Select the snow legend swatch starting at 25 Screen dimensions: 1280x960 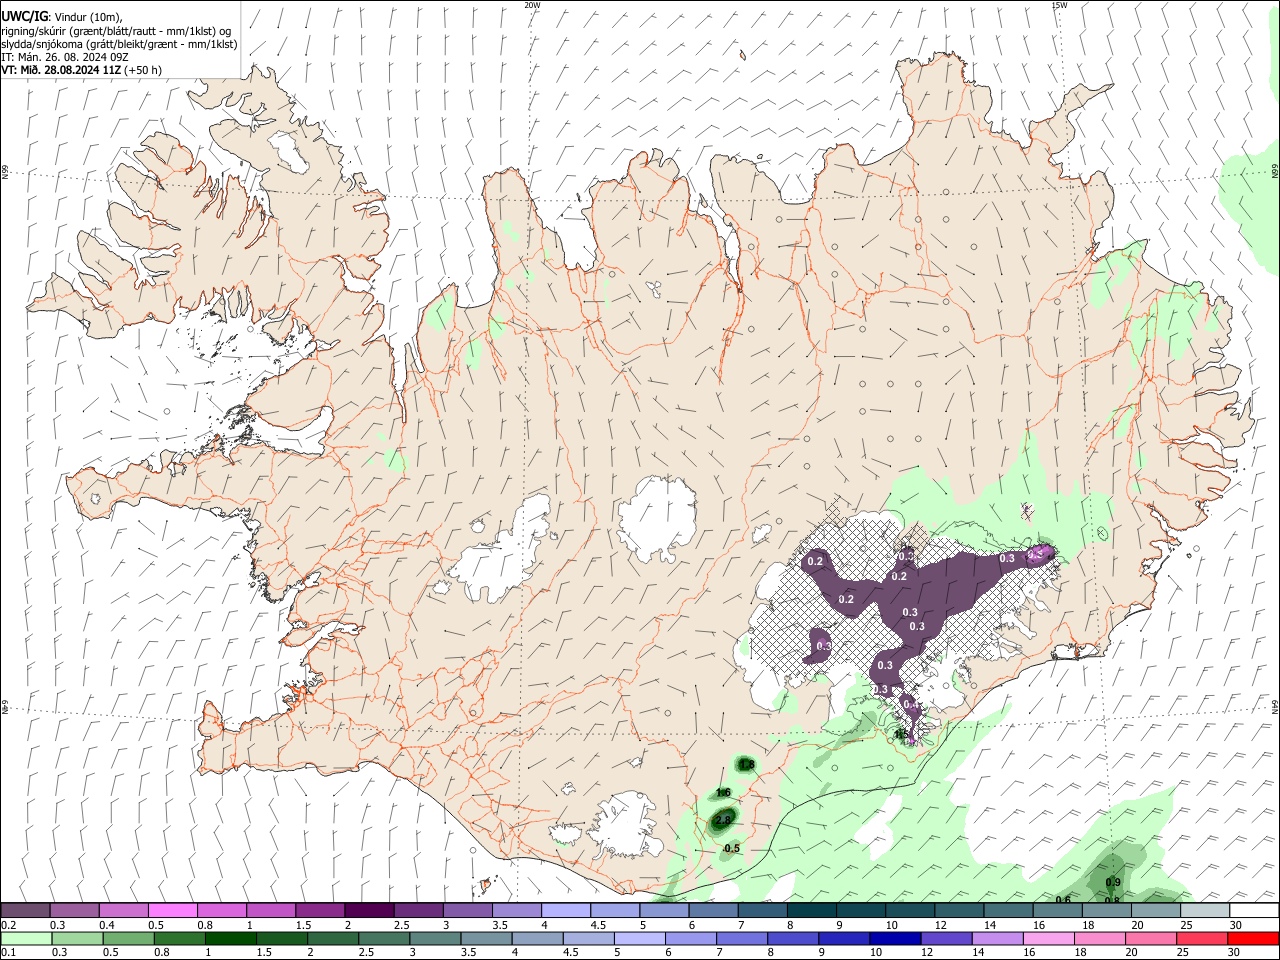[x=1204, y=910]
